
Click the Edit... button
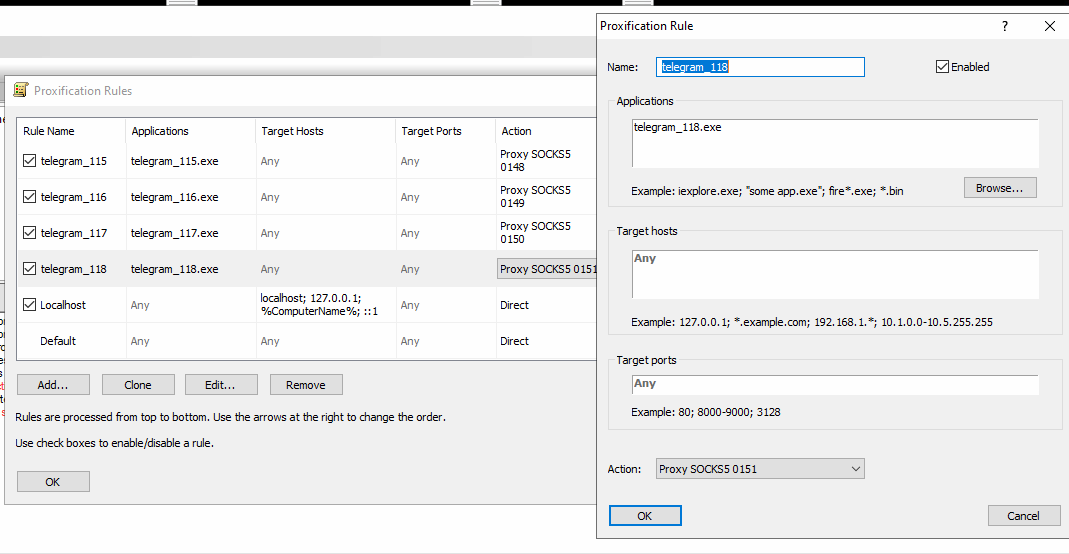pyautogui.click(x=222, y=385)
